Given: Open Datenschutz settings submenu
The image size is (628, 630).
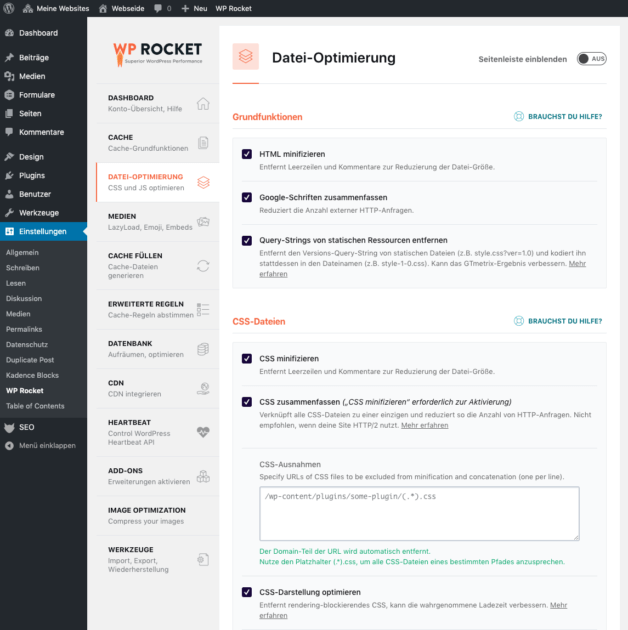Looking at the screenshot, I should [27, 344].
